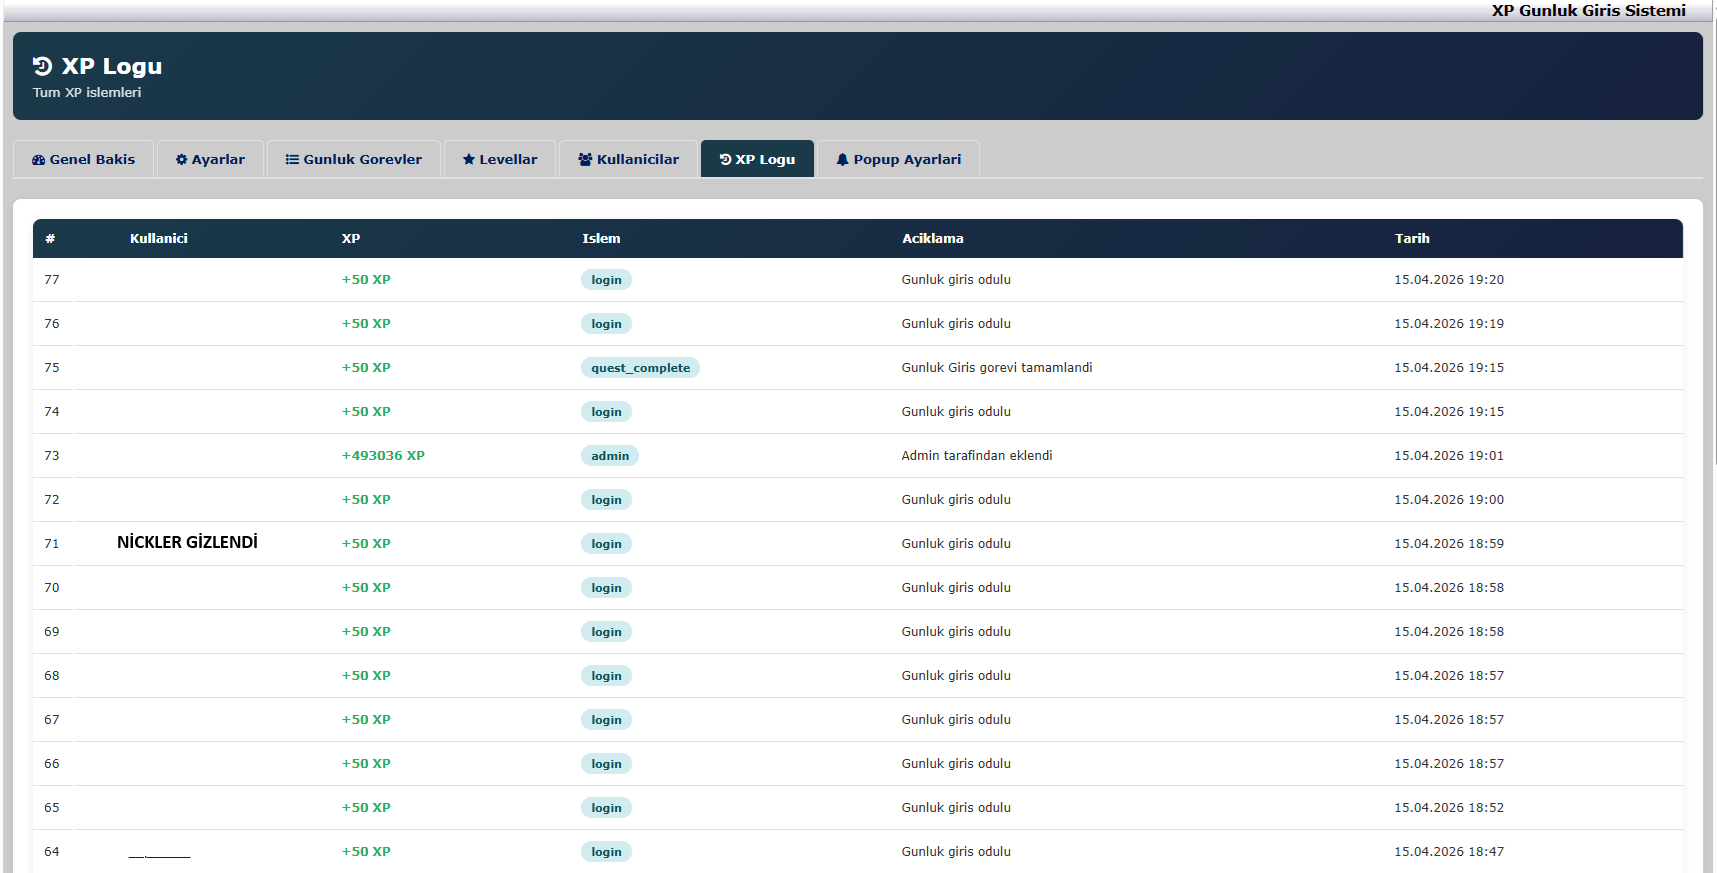Select the +493036 XP value
The height and width of the screenshot is (873, 1717).
(x=383, y=456)
